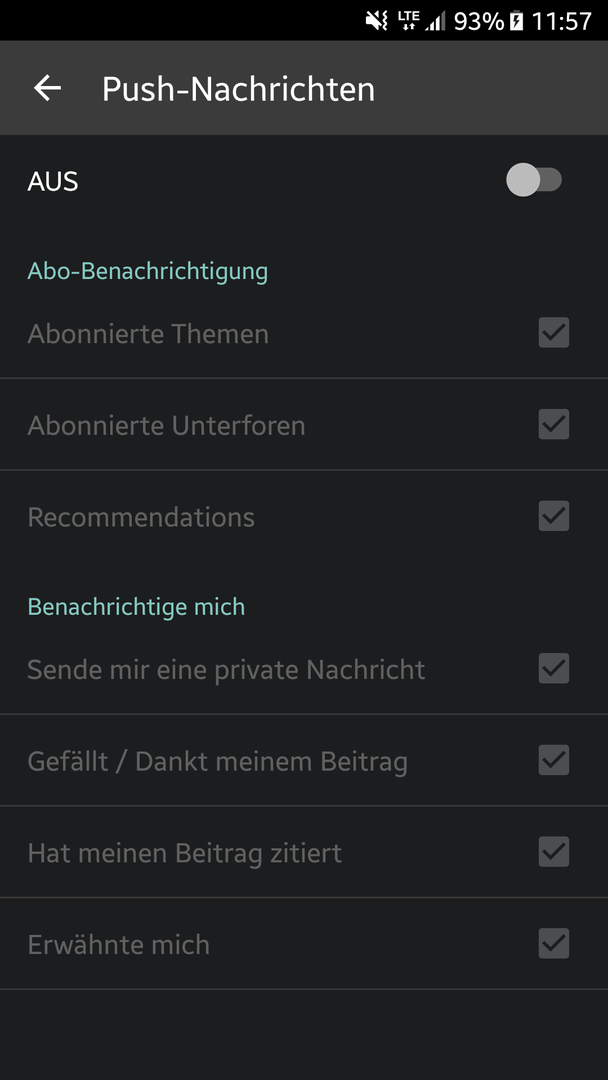The image size is (608, 1080).
Task: Tap the muted sound status icon
Action: pyautogui.click(x=377, y=21)
